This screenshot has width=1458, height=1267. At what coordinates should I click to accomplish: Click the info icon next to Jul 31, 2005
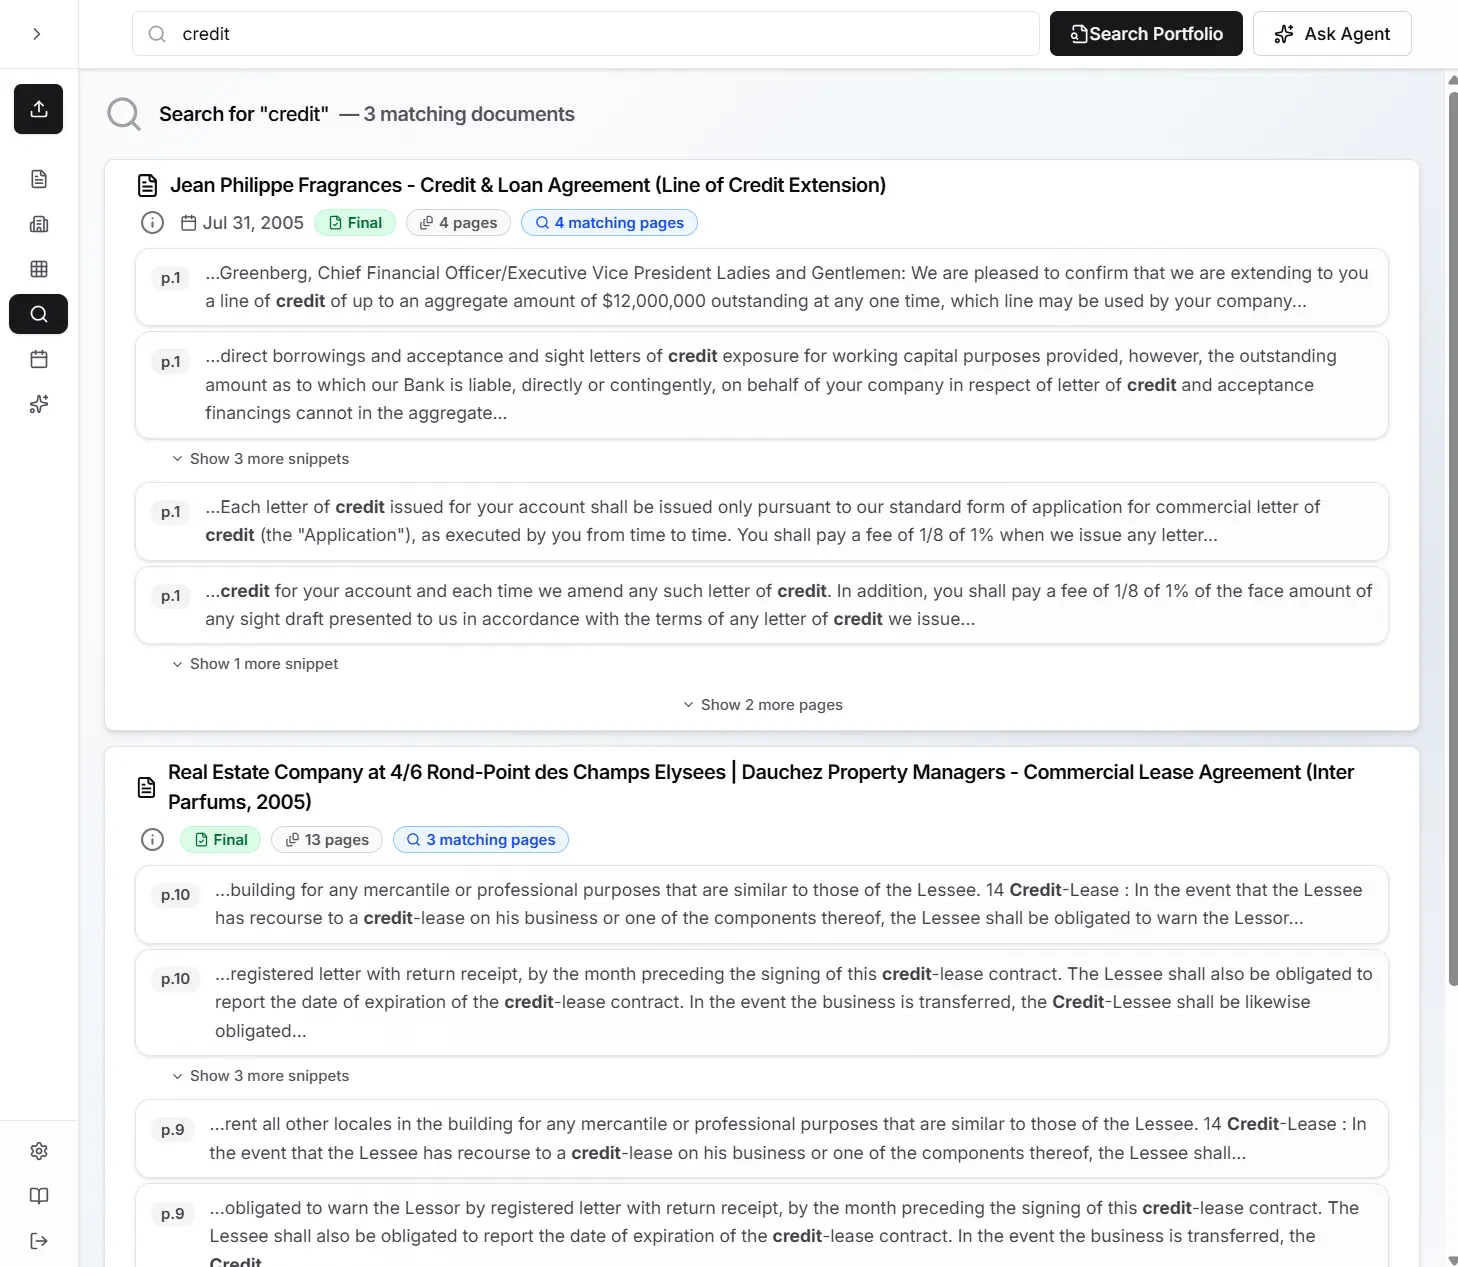click(152, 222)
